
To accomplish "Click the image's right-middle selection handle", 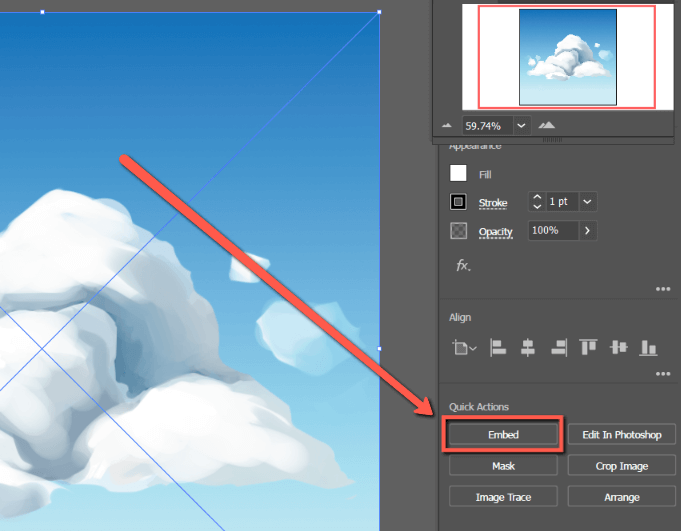I will tap(379, 349).
